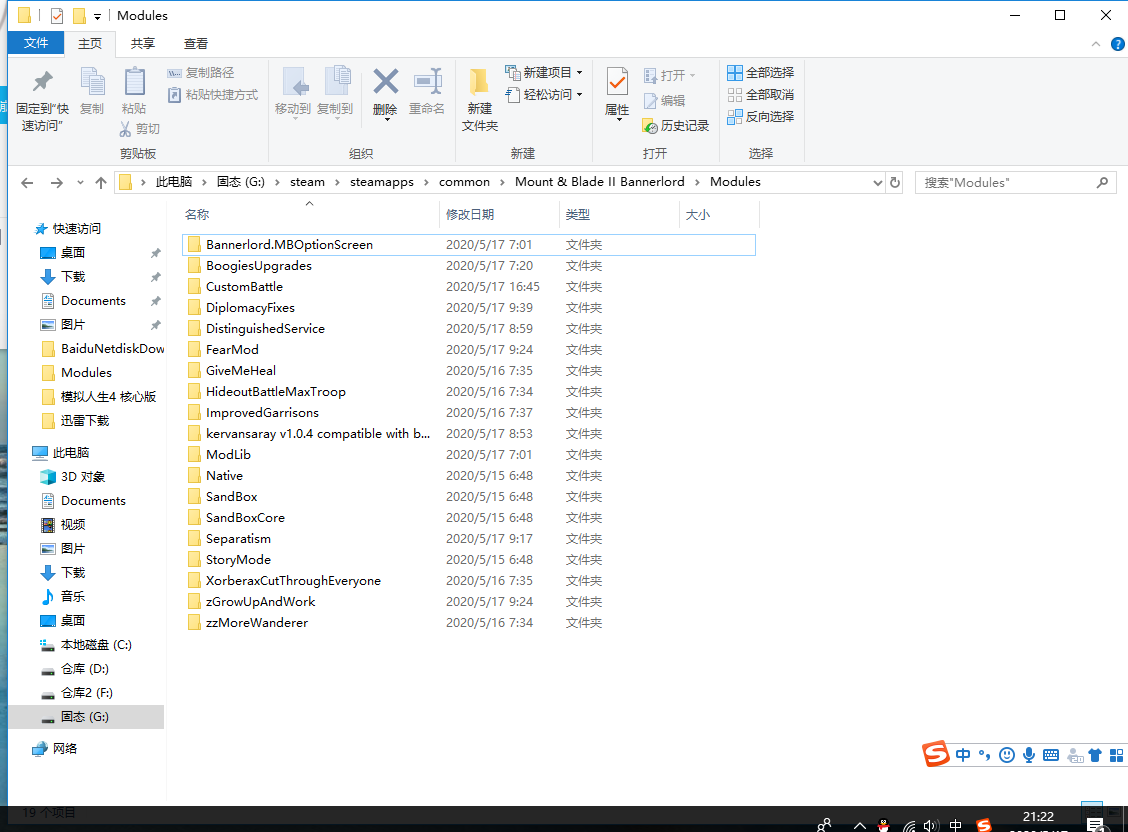
Task: Open 音乐 Music in sidebar
Action: point(73,597)
